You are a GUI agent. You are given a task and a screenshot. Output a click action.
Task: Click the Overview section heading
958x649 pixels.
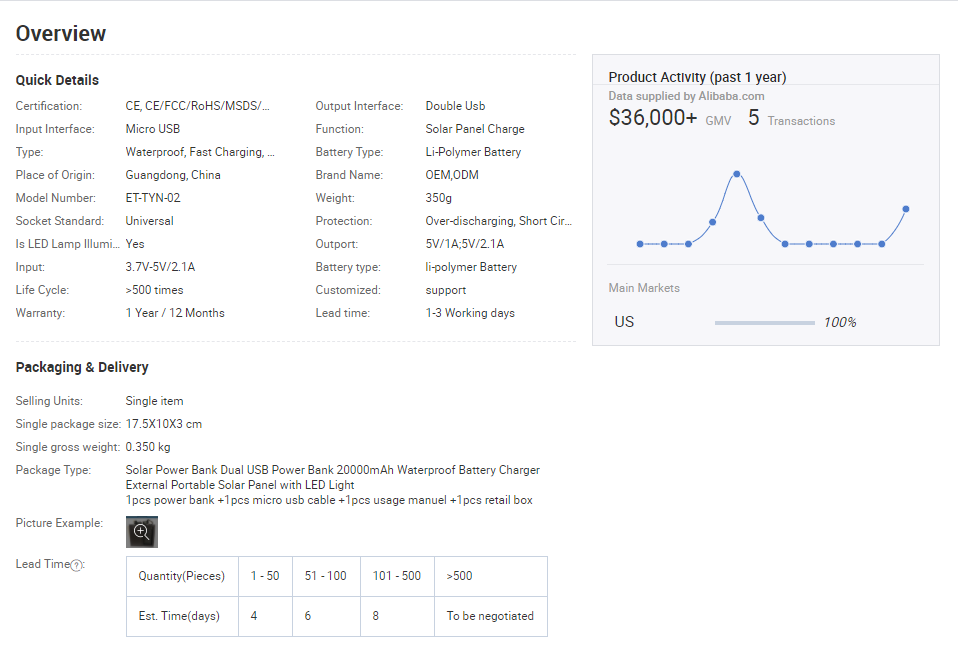click(61, 34)
